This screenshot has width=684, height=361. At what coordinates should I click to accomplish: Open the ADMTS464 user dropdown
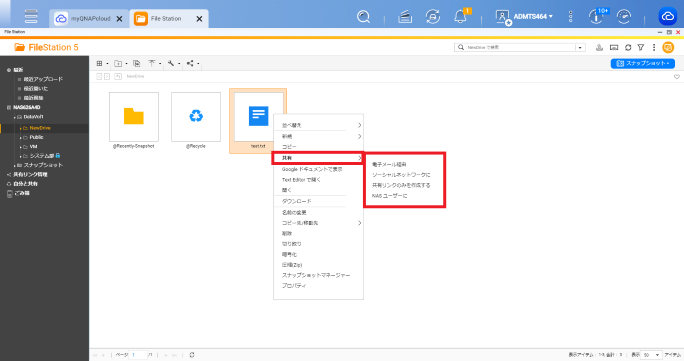(533, 17)
